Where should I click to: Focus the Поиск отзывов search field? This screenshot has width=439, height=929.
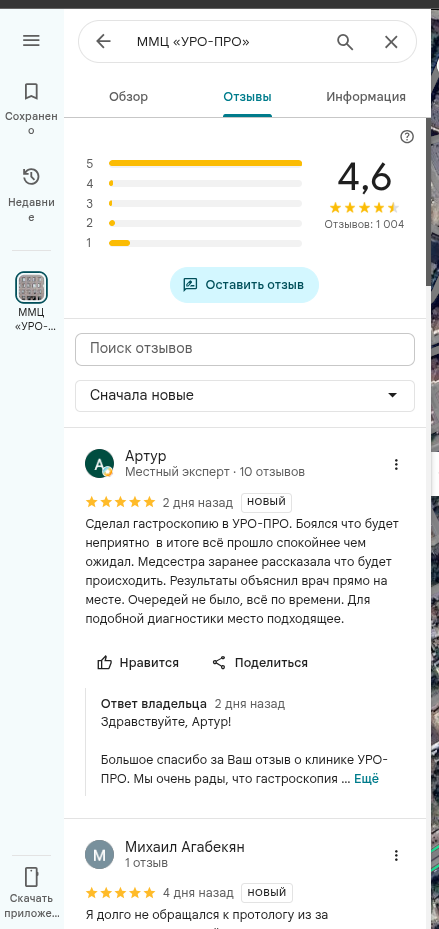pyautogui.click(x=245, y=349)
